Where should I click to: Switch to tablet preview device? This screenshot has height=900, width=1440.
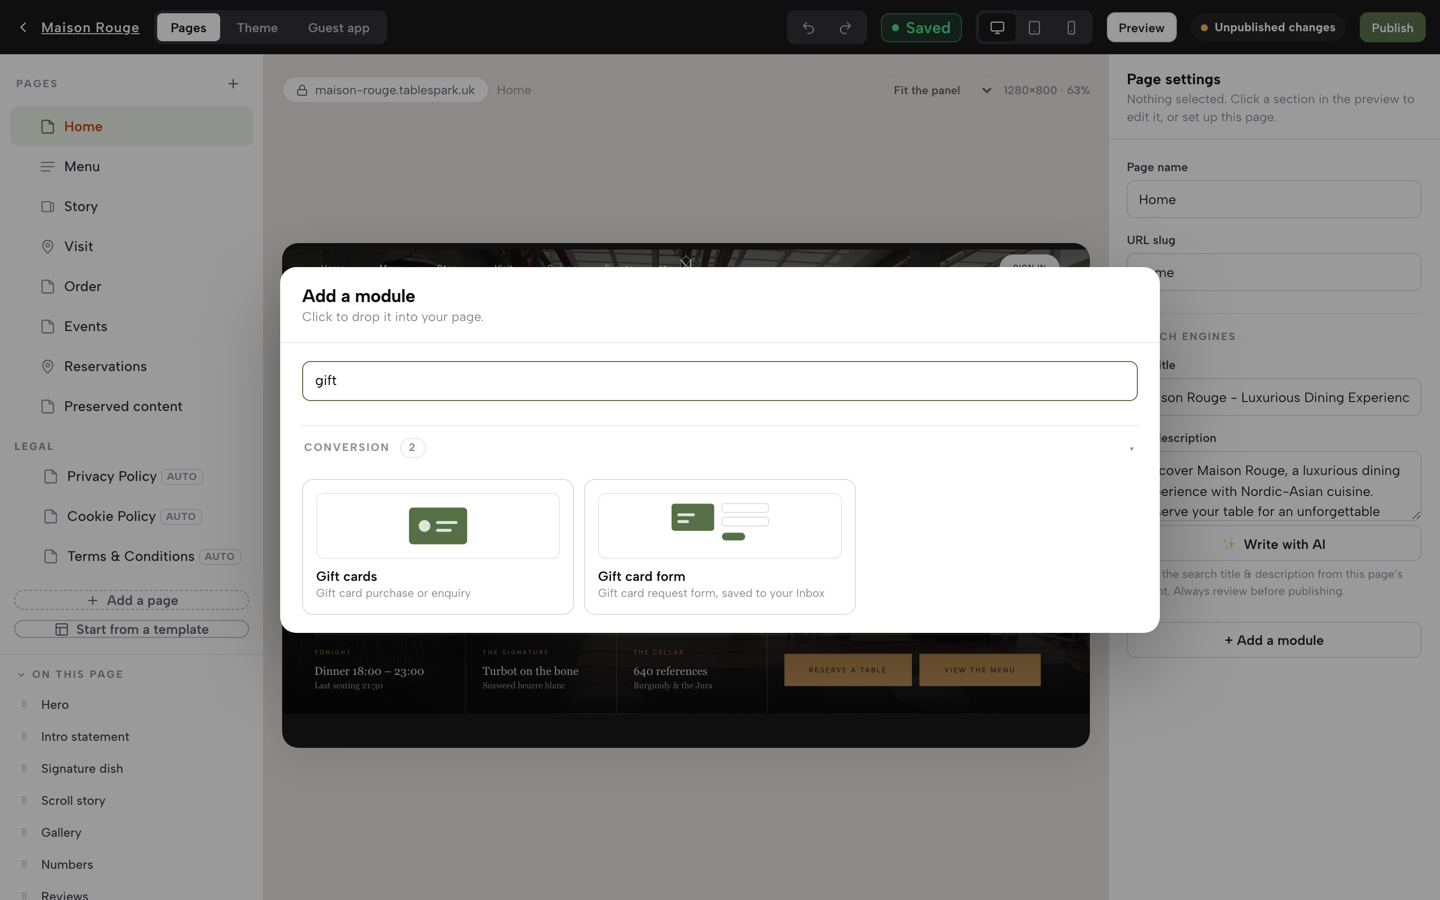[x=1034, y=28]
